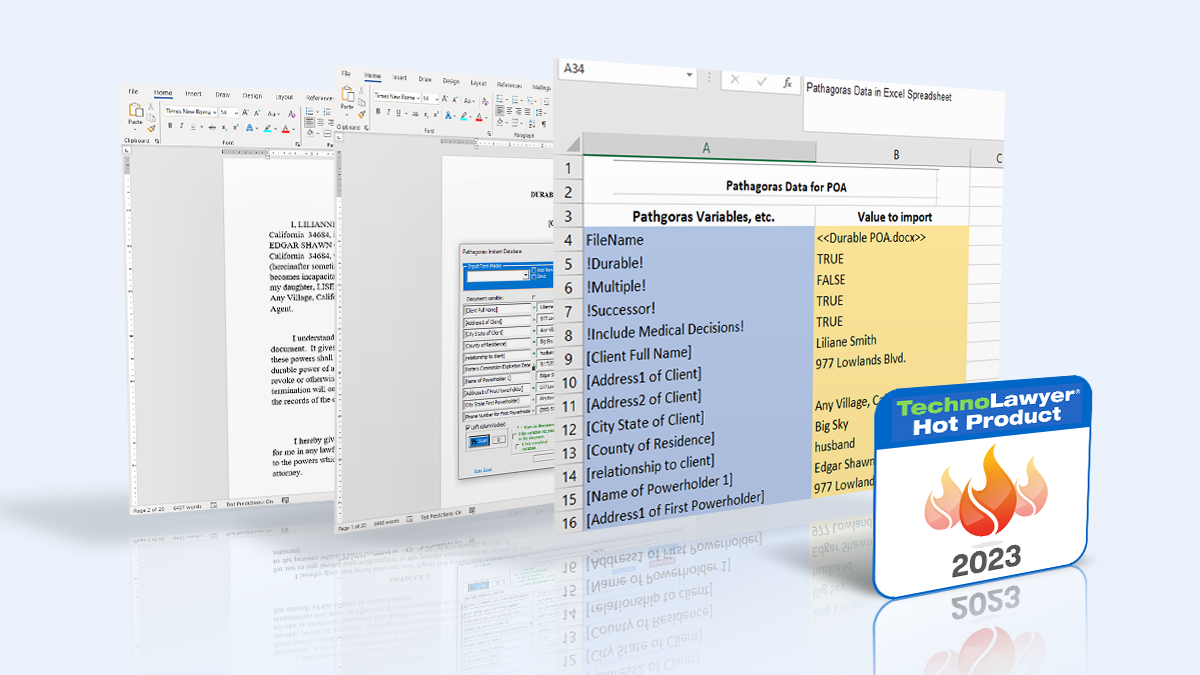Open Text Effects in the leftmost Word window
This screenshot has height=675, width=1200.
(249, 128)
